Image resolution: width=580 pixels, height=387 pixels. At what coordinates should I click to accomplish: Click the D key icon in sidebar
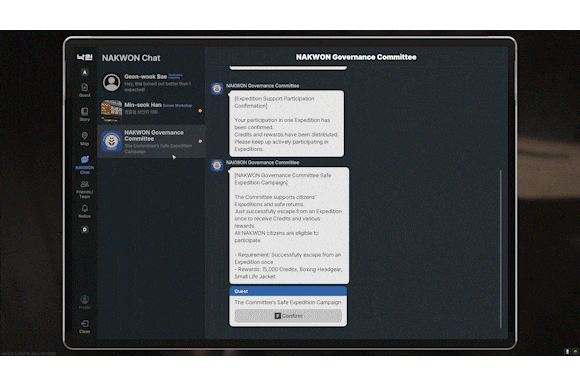click(85, 229)
